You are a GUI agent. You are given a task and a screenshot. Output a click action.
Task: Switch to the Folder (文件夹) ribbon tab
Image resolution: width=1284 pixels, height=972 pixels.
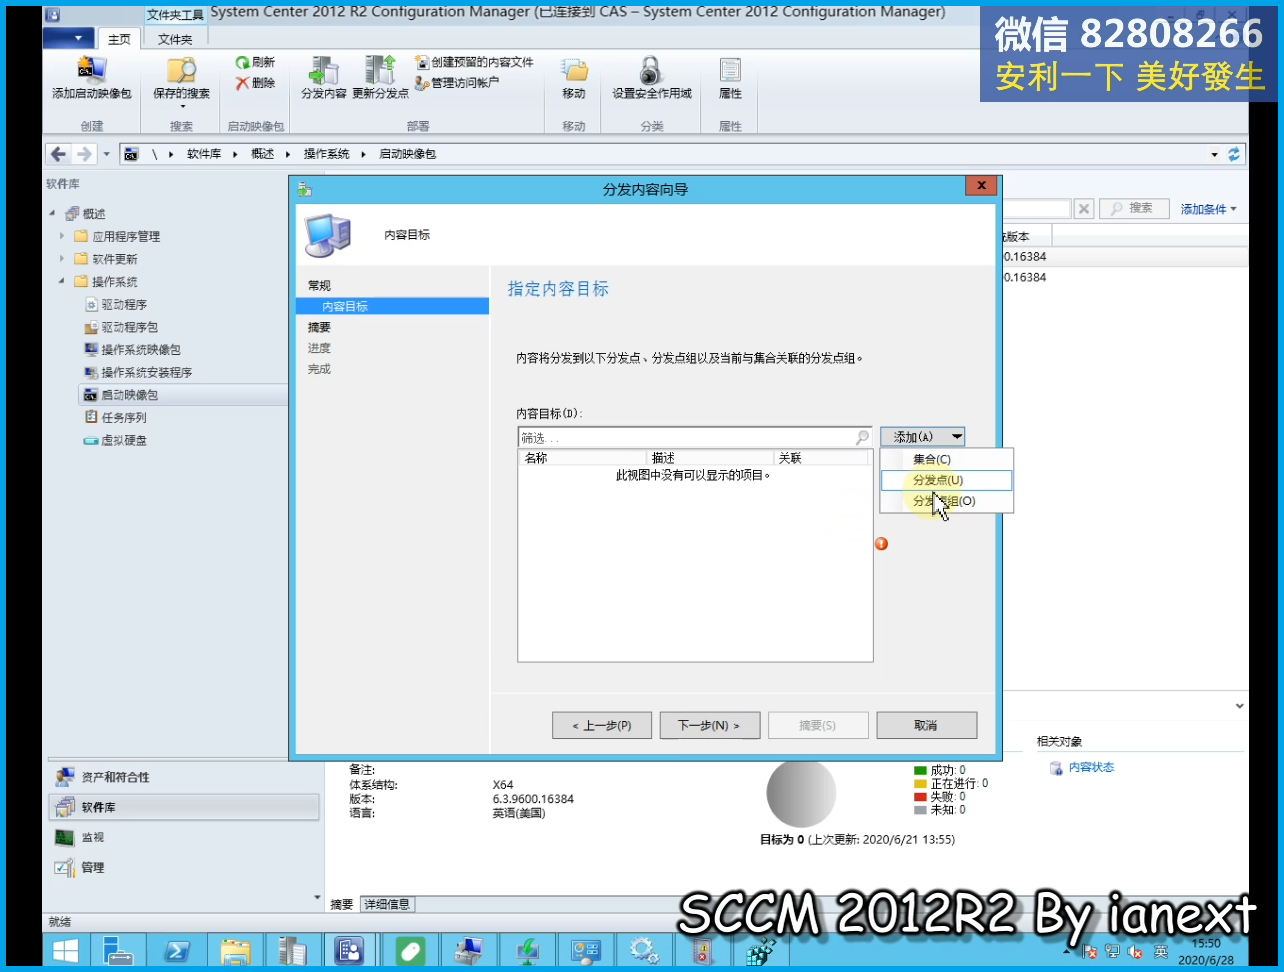coord(175,39)
